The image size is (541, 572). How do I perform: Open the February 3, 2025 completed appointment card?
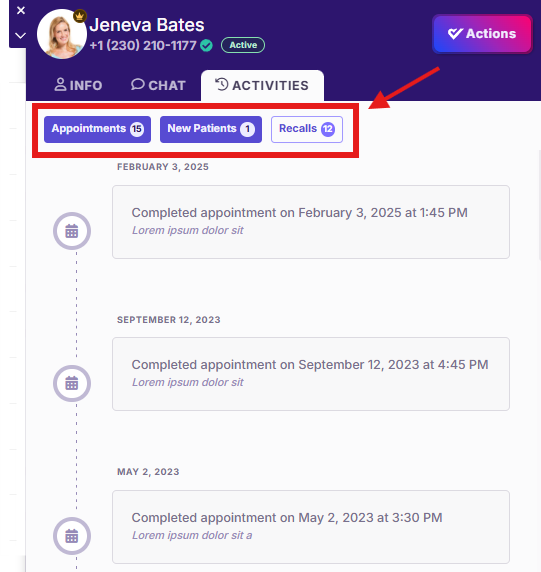(311, 222)
